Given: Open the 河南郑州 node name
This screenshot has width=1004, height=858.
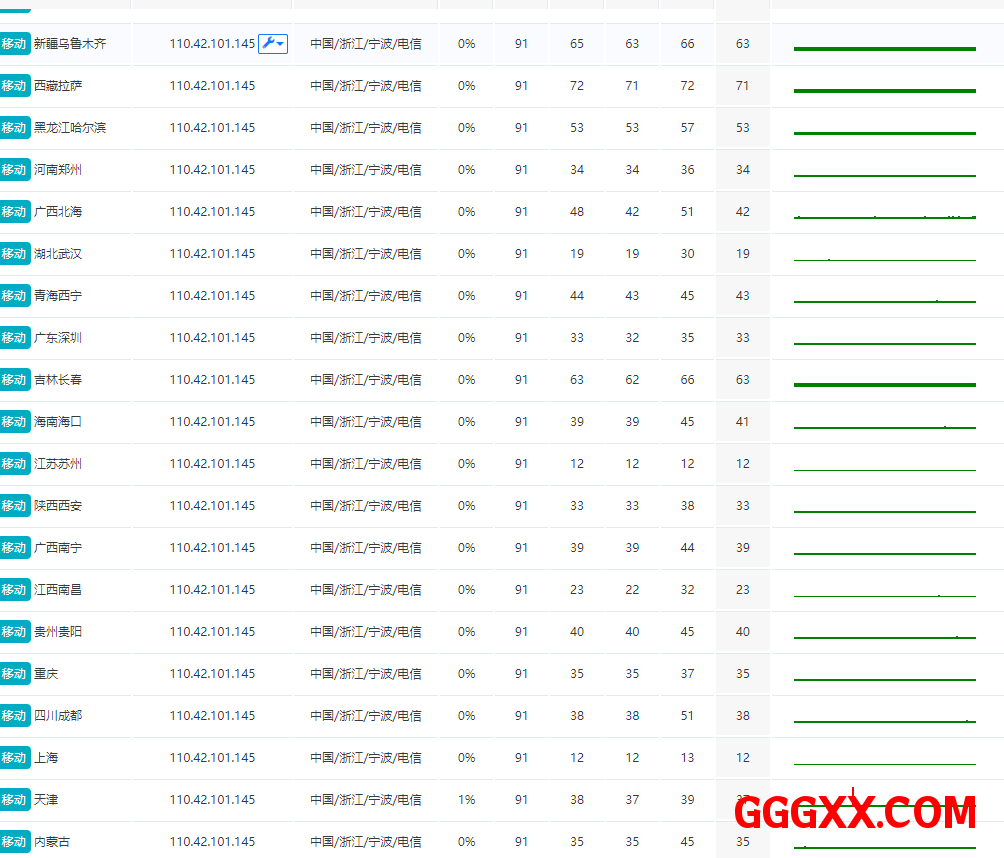Looking at the screenshot, I should click(x=58, y=170).
